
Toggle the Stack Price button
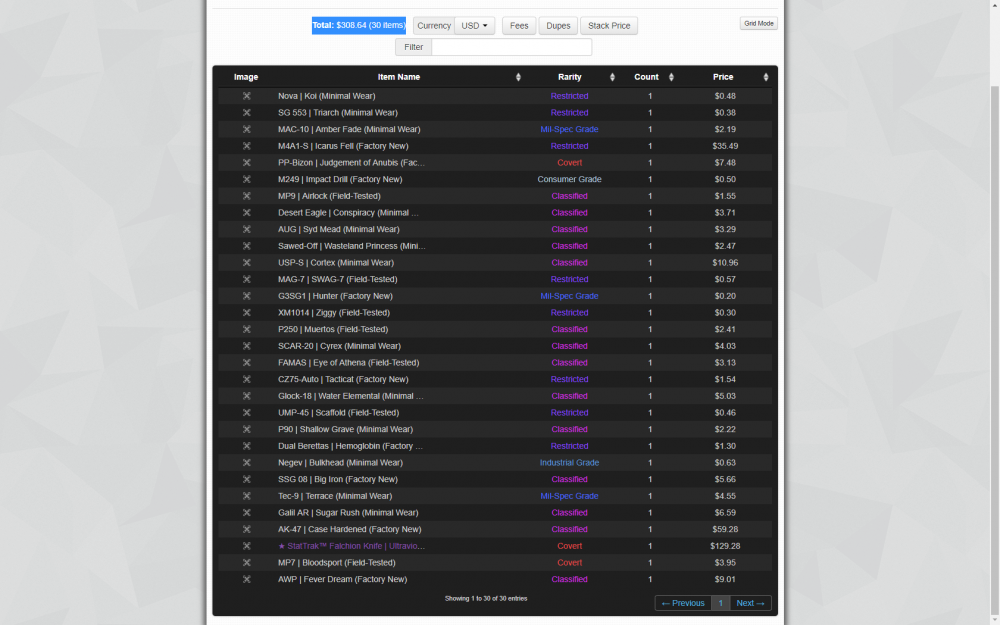[x=609, y=26]
